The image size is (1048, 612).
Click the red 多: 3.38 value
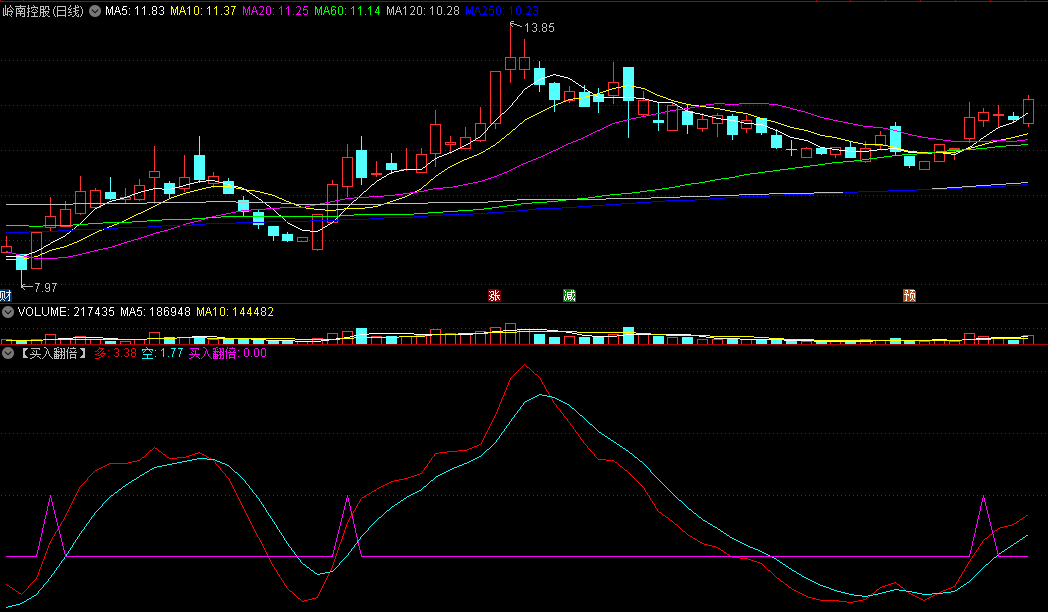click(x=115, y=353)
